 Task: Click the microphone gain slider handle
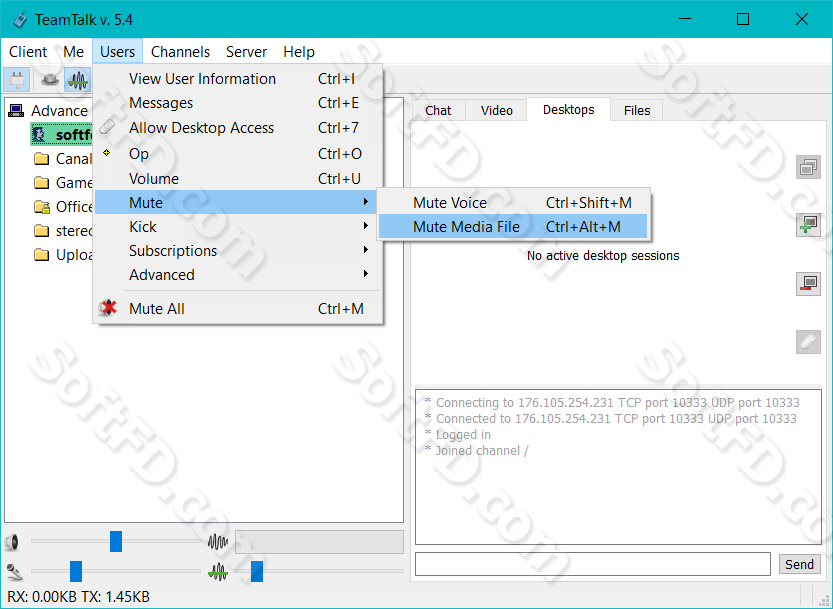click(76, 571)
